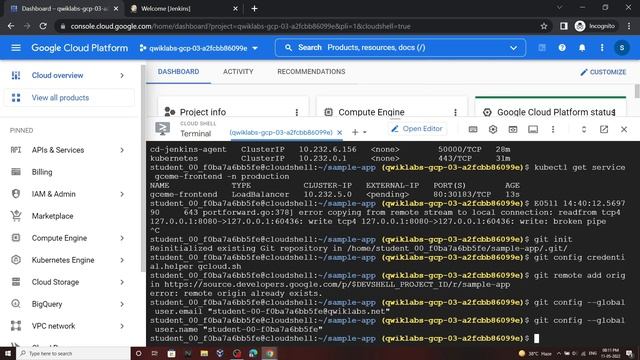Expand the search bar dropdown arrow

(513, 48)
